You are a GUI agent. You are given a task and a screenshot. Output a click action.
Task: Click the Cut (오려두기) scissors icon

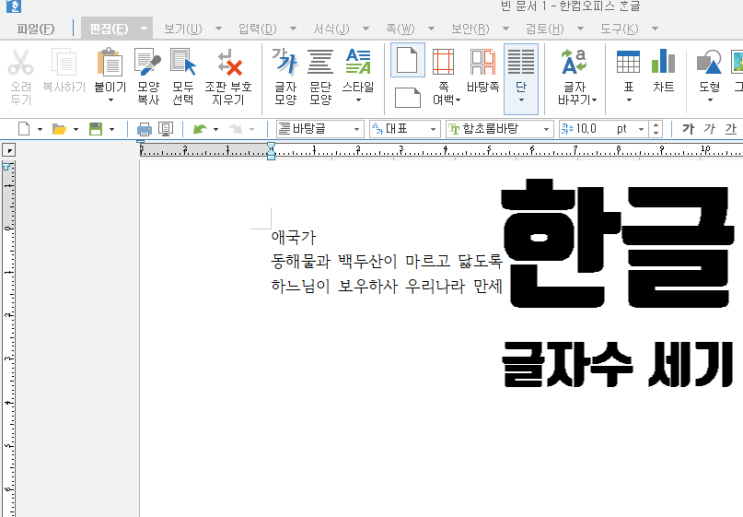[x=21, y=63]
